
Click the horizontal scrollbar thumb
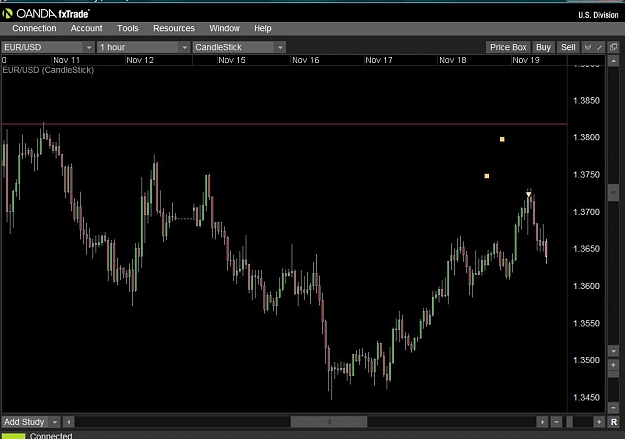(329, 422)
